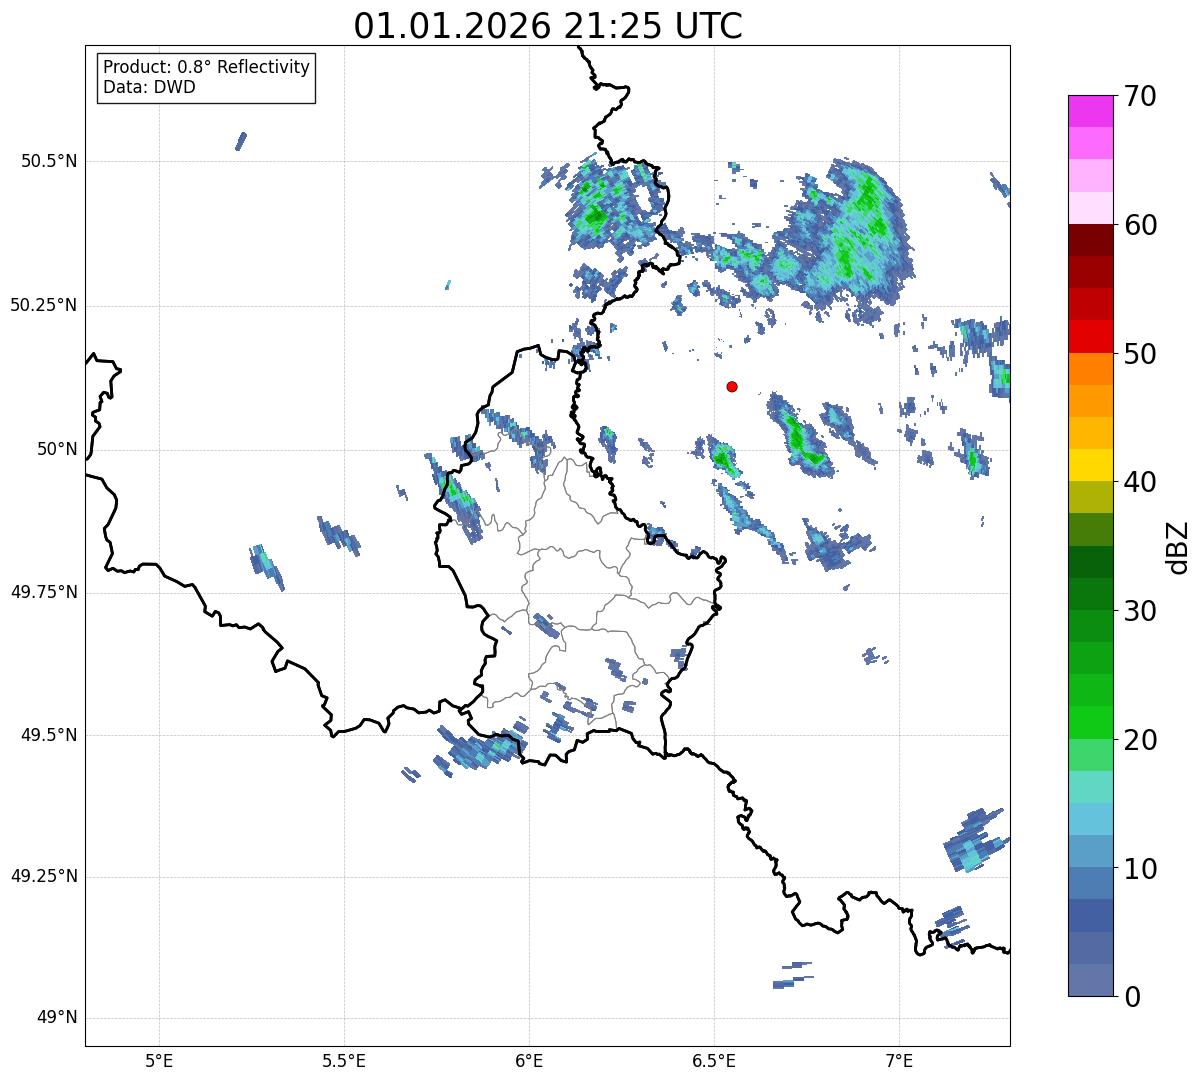Click the colorbar tick label 60
Screen dimensions: 1202x1081
[1140, 225]
